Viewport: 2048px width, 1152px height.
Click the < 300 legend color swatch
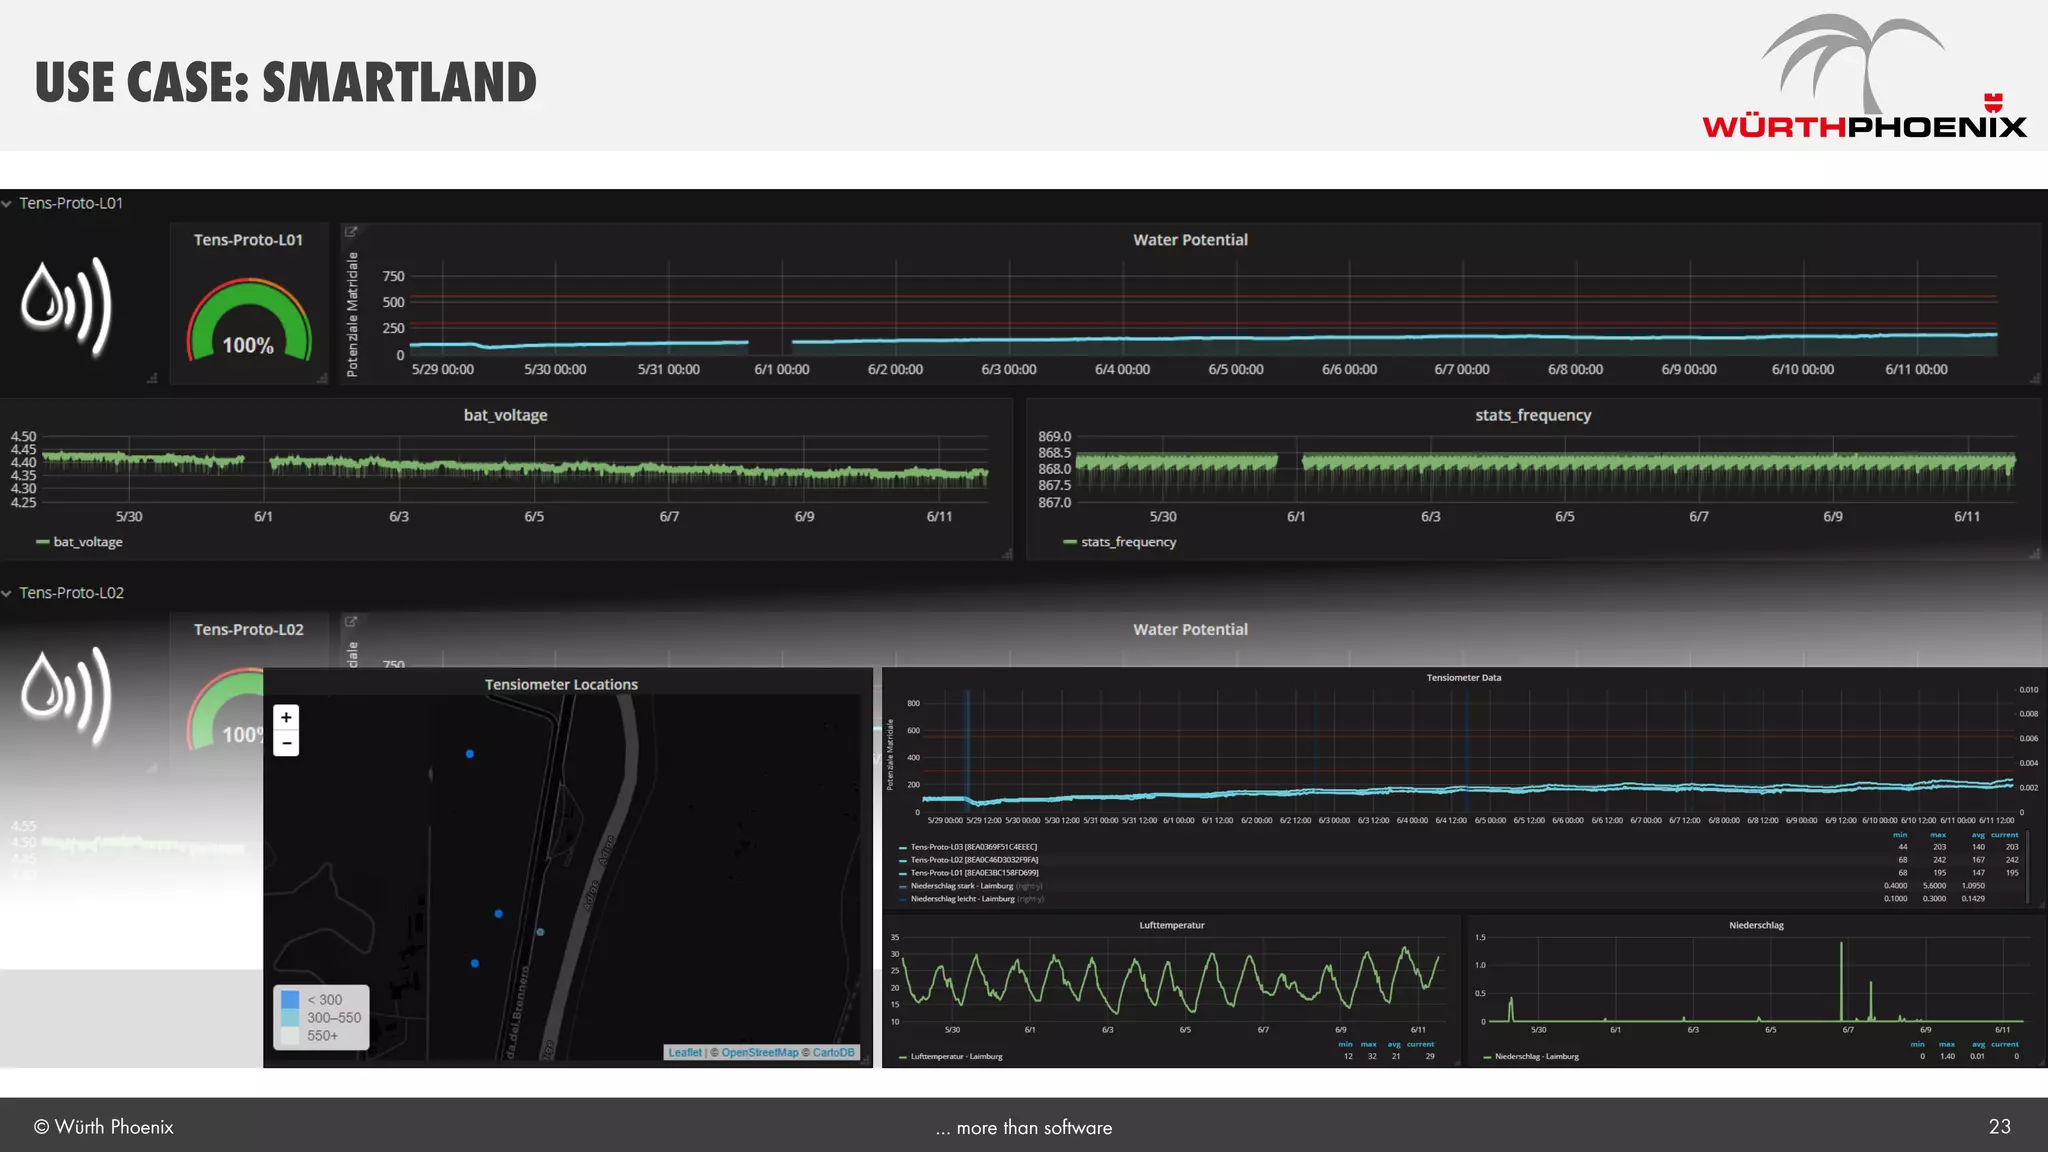[x=290, y=1000]
